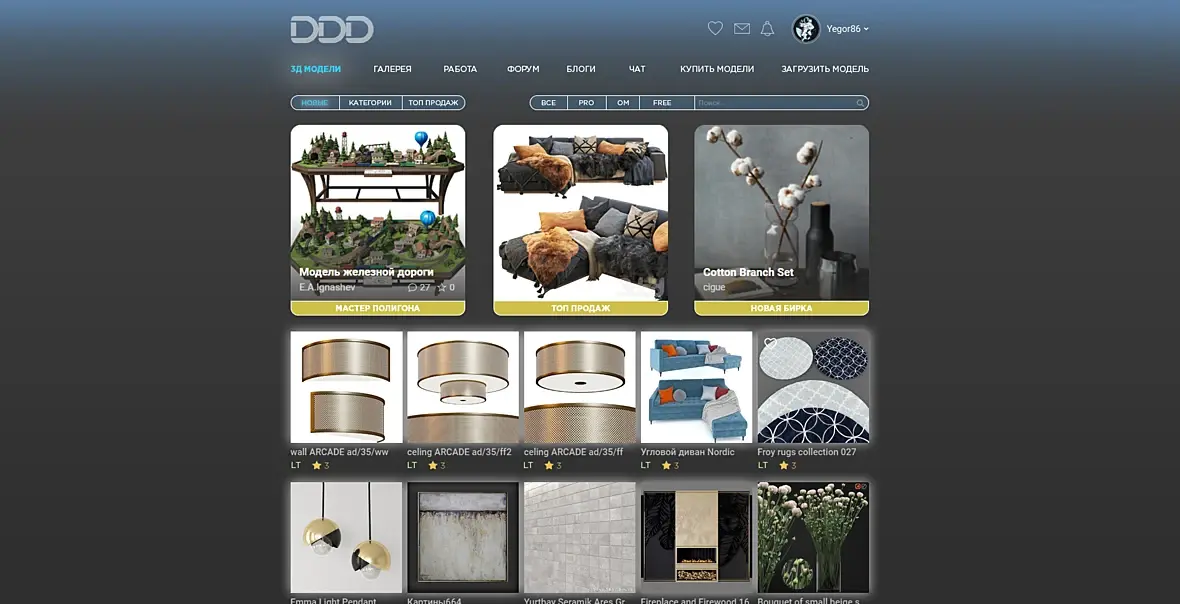The height and width of the screenshot is (604, 1180).
Task: Open БЛОГИ section
Action: click(581, 68)
